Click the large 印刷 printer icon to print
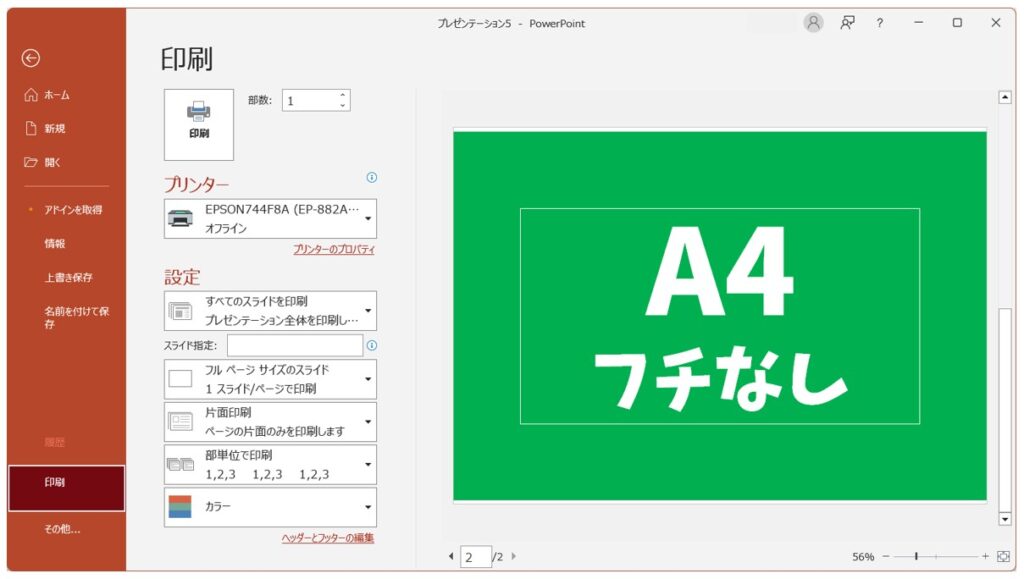 (x=198, y=122)
